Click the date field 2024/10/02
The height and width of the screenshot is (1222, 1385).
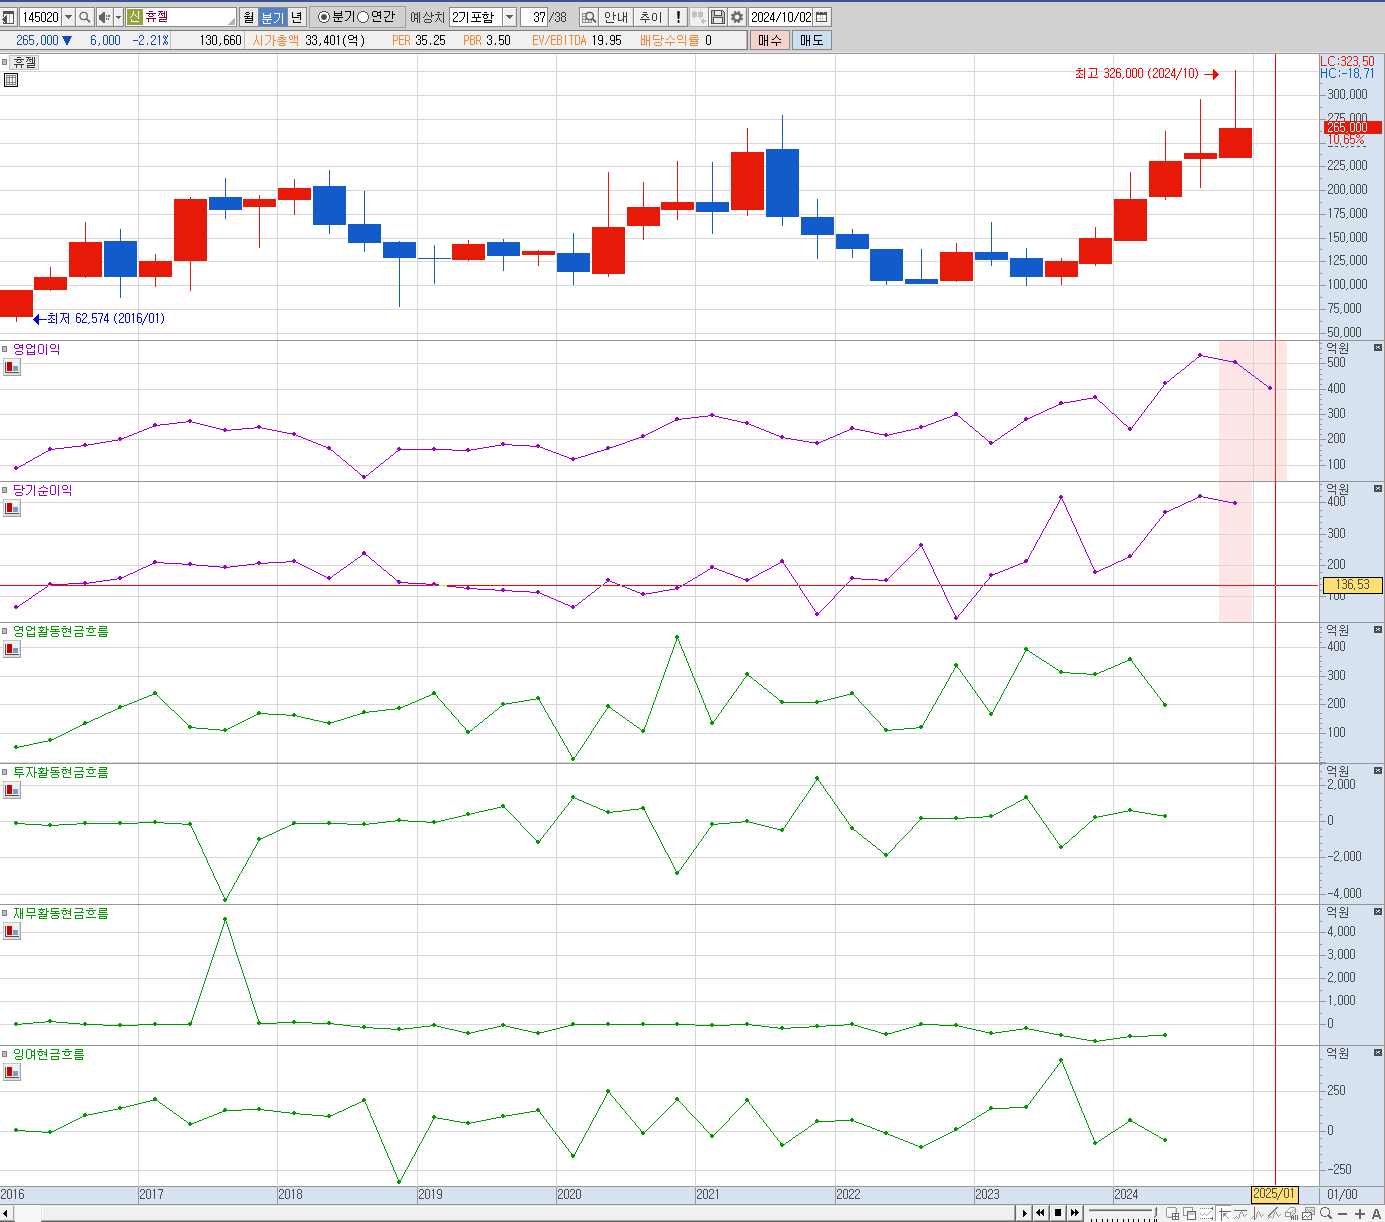tap(781, 17)
